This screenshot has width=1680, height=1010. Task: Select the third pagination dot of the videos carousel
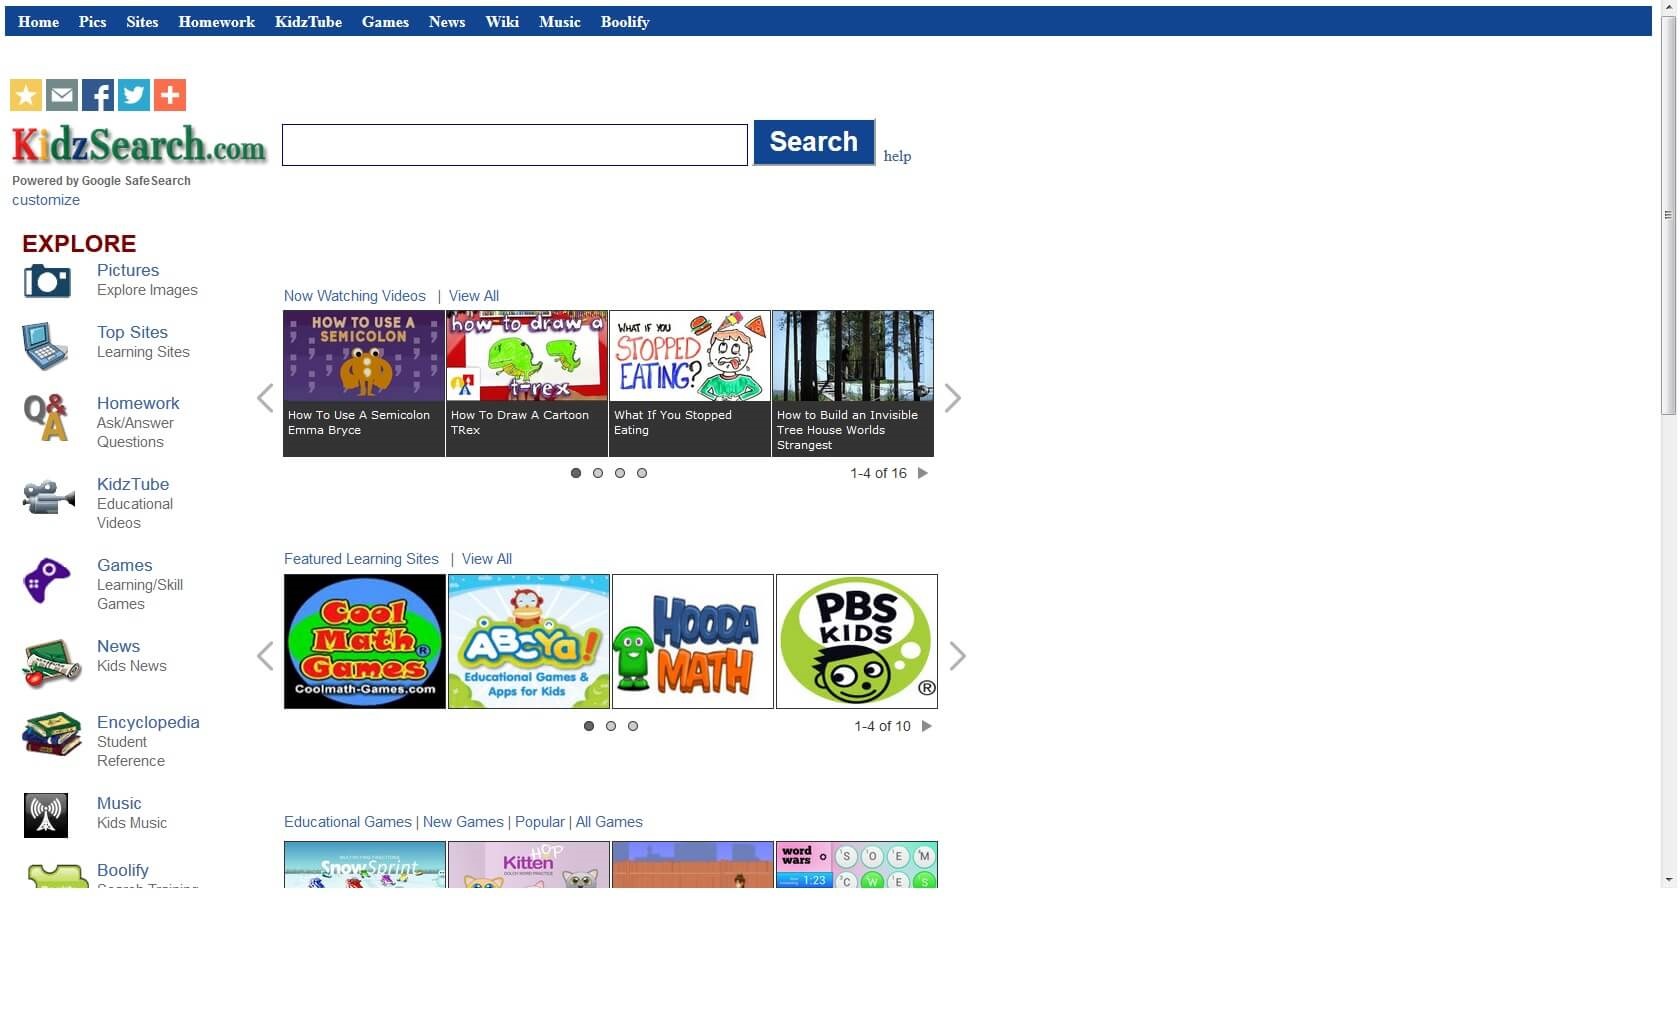(x=620, y=473)
